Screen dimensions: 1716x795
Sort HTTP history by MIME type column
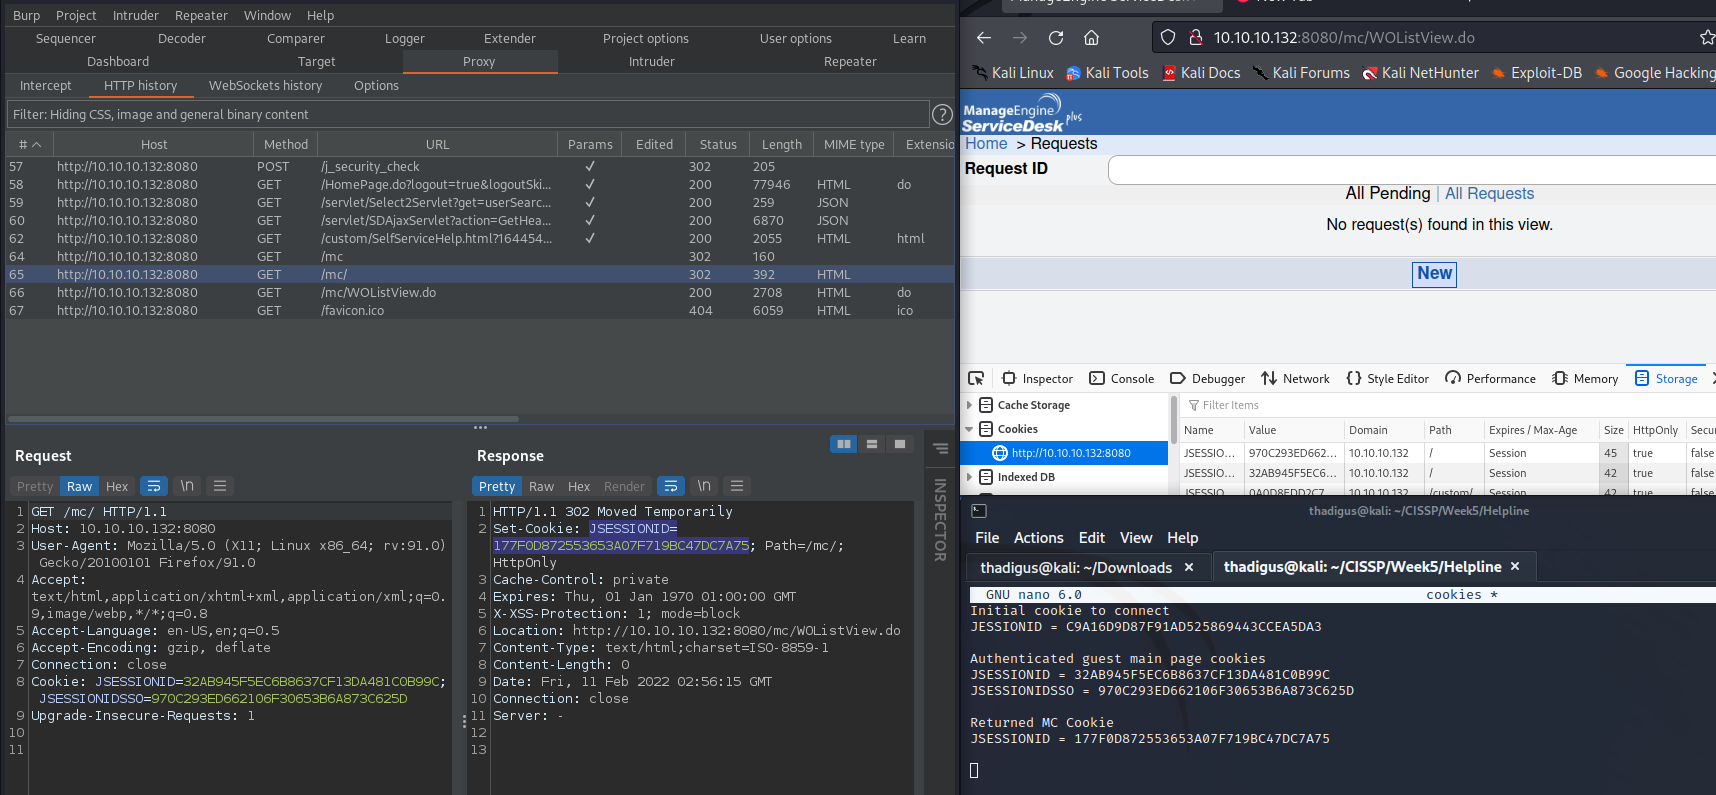(x=854, y=144)
